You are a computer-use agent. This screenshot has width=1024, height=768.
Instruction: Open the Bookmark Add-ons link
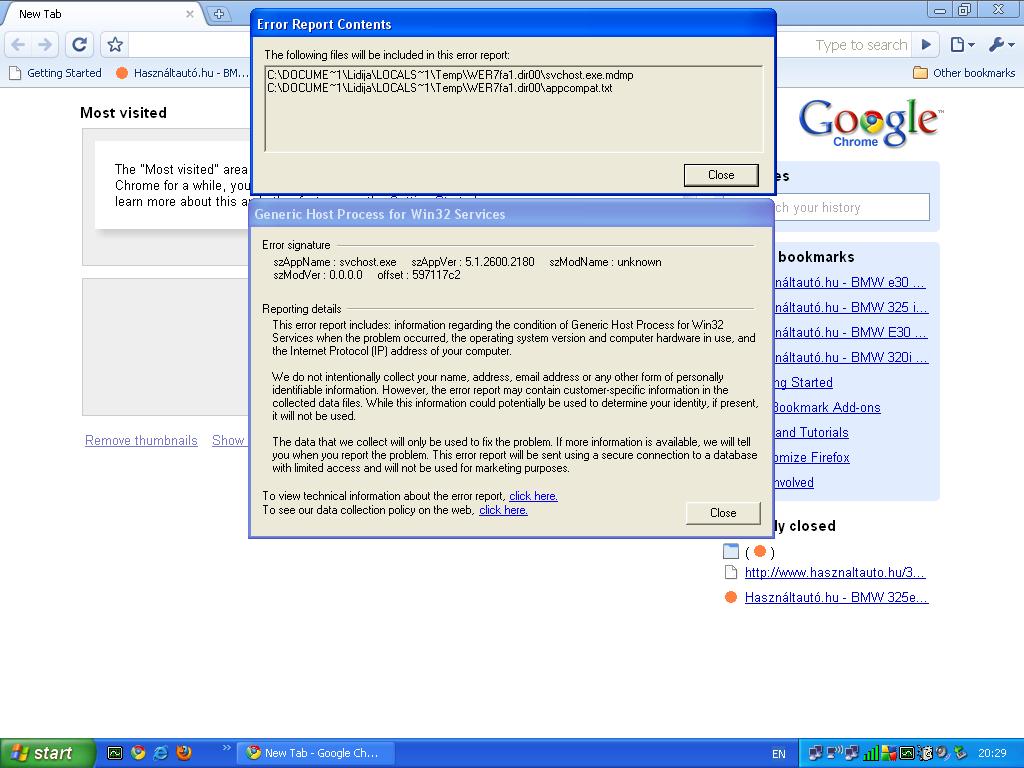click(827, 408)
